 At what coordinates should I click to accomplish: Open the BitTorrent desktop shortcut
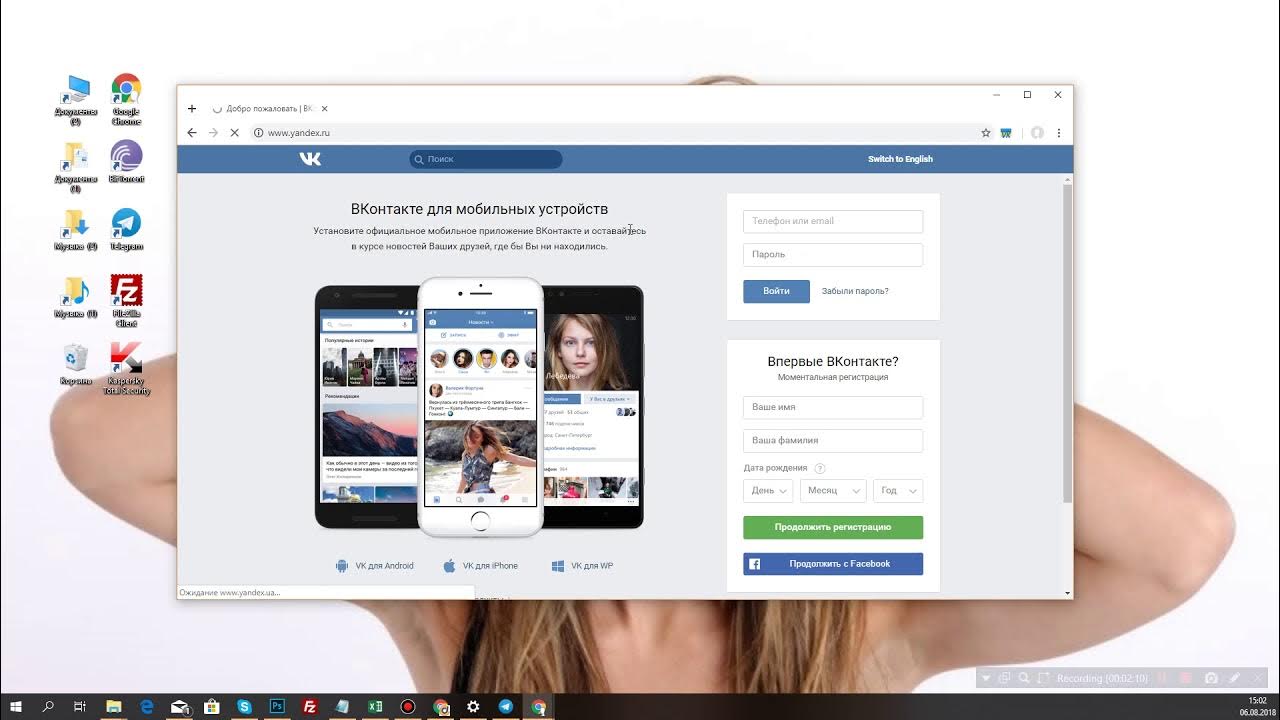coord(126,161)
